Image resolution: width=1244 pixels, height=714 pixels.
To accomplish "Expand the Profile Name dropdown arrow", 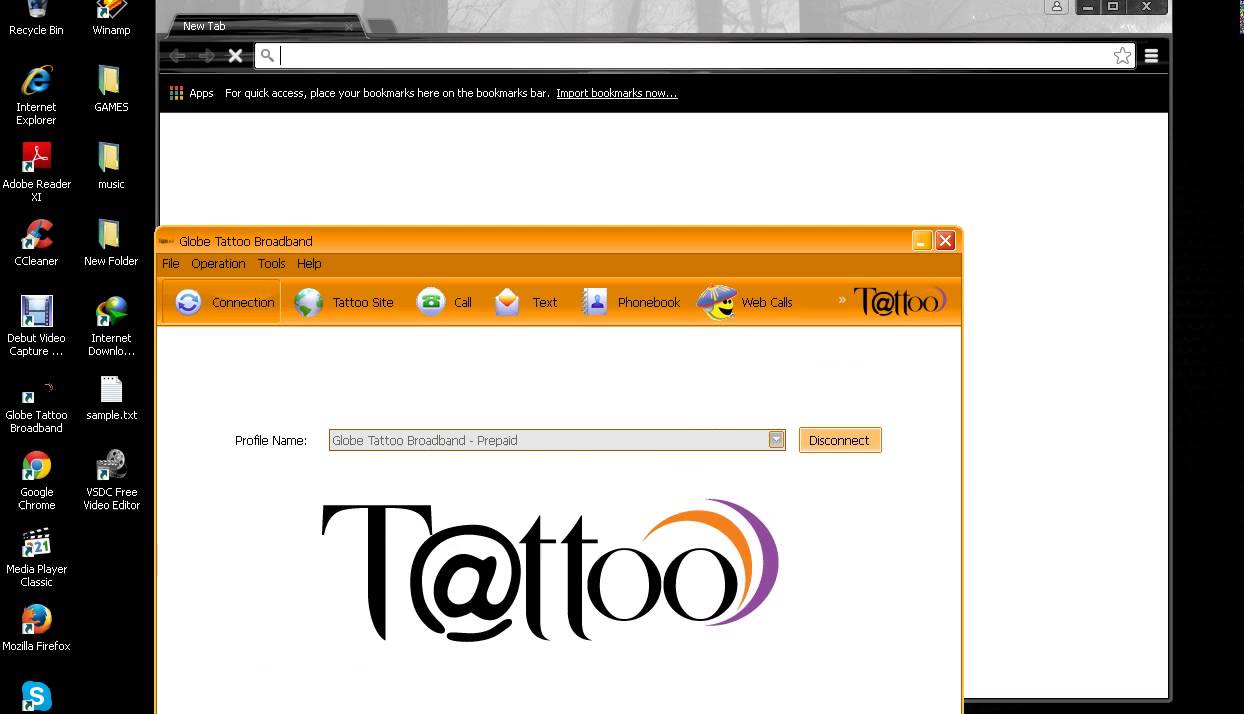I will click(776, 440).
